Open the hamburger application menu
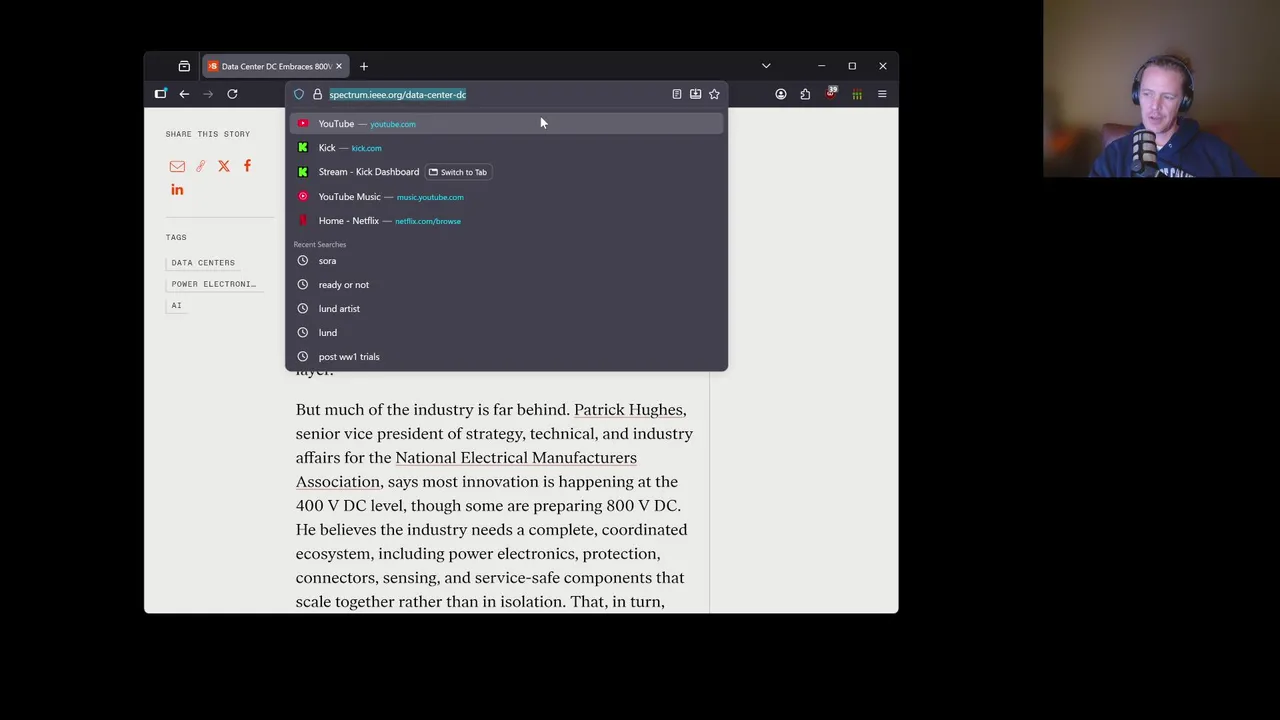This screenshot has width=1280, height=720. (x=882, y=94)
